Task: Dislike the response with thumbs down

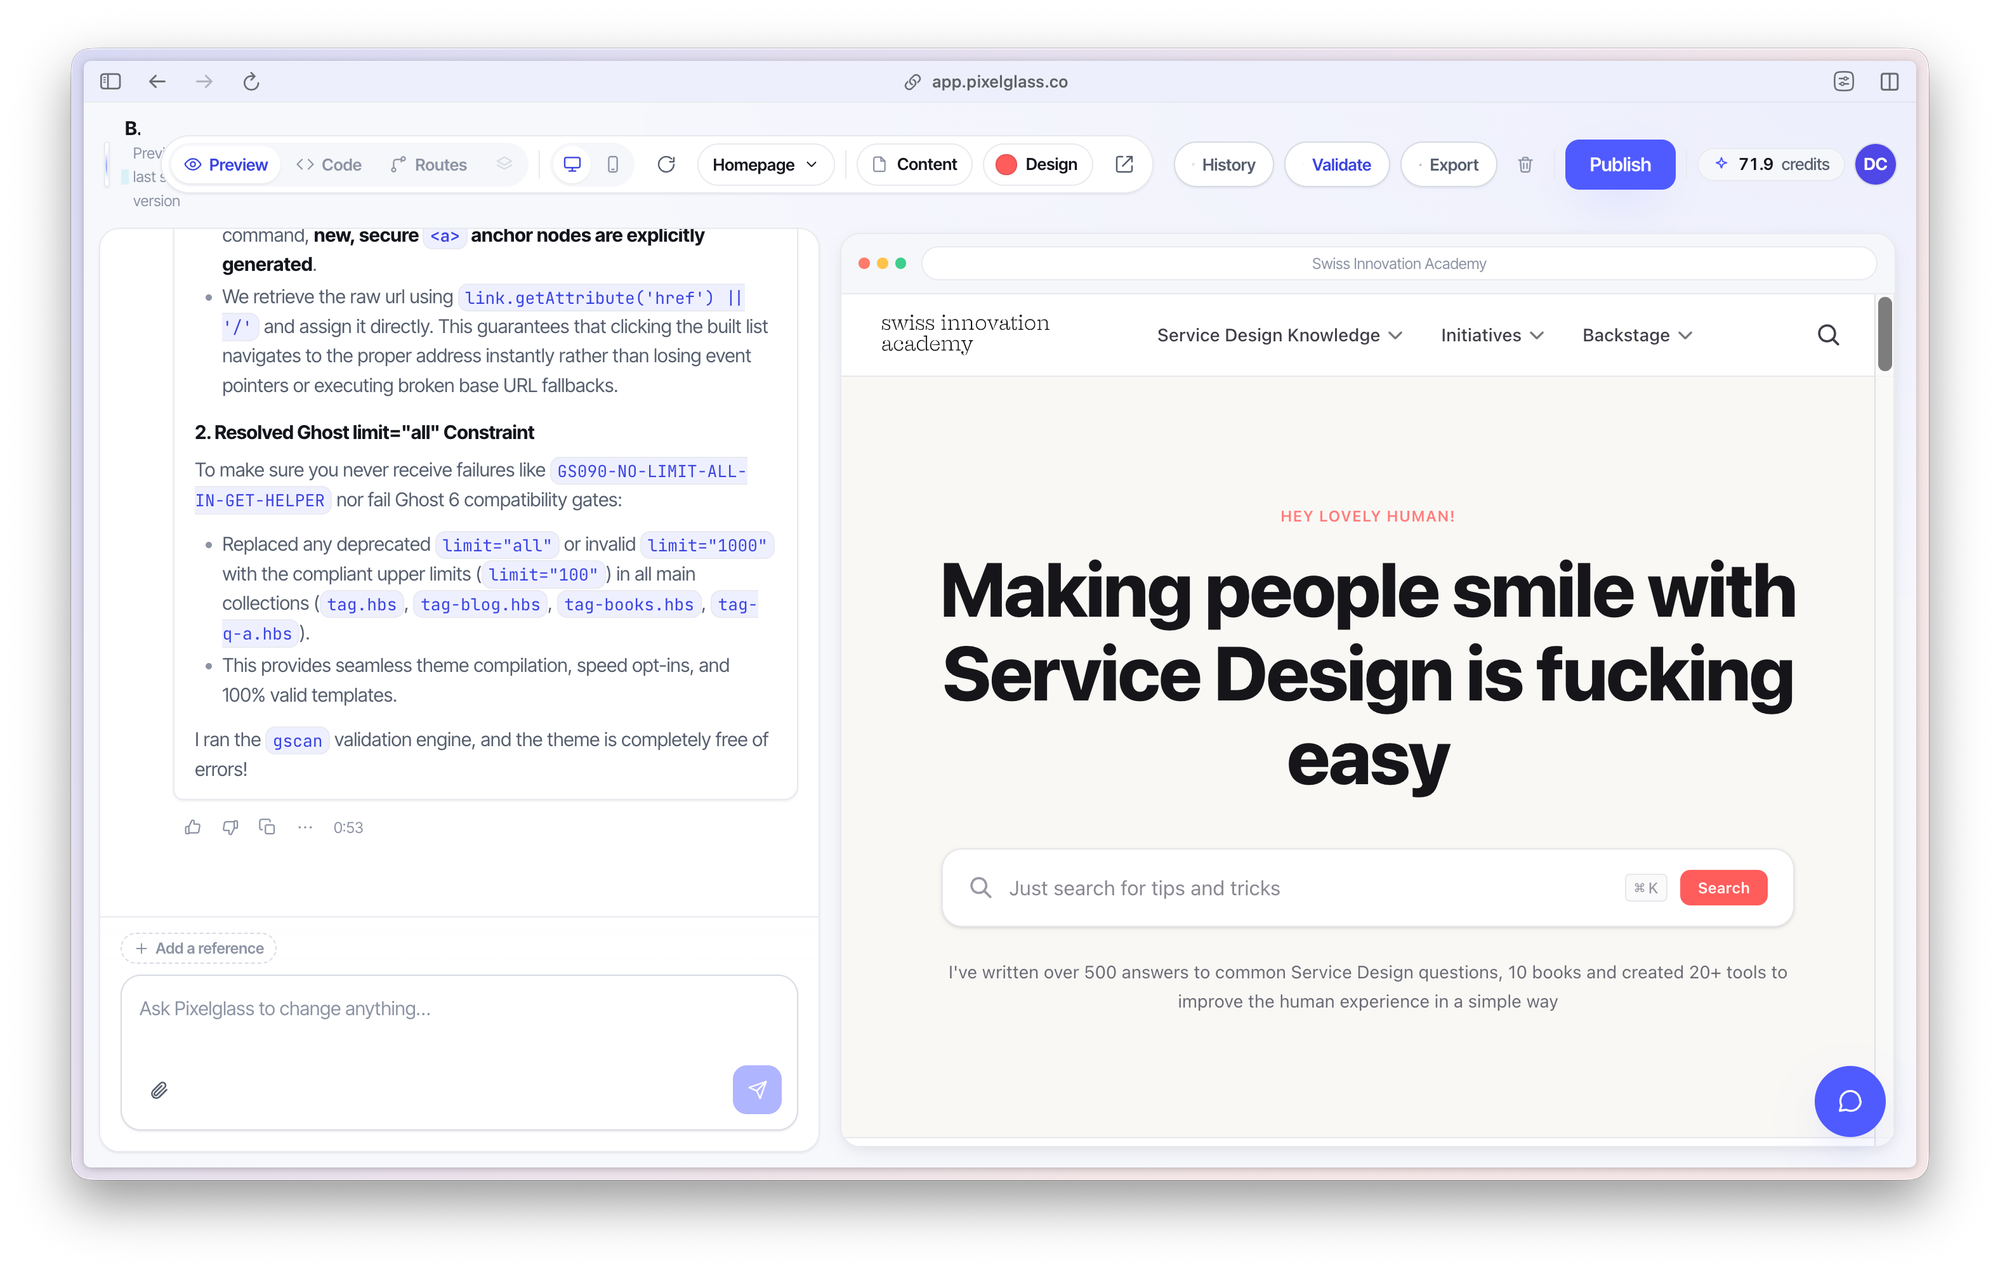Action: point(230,827)
